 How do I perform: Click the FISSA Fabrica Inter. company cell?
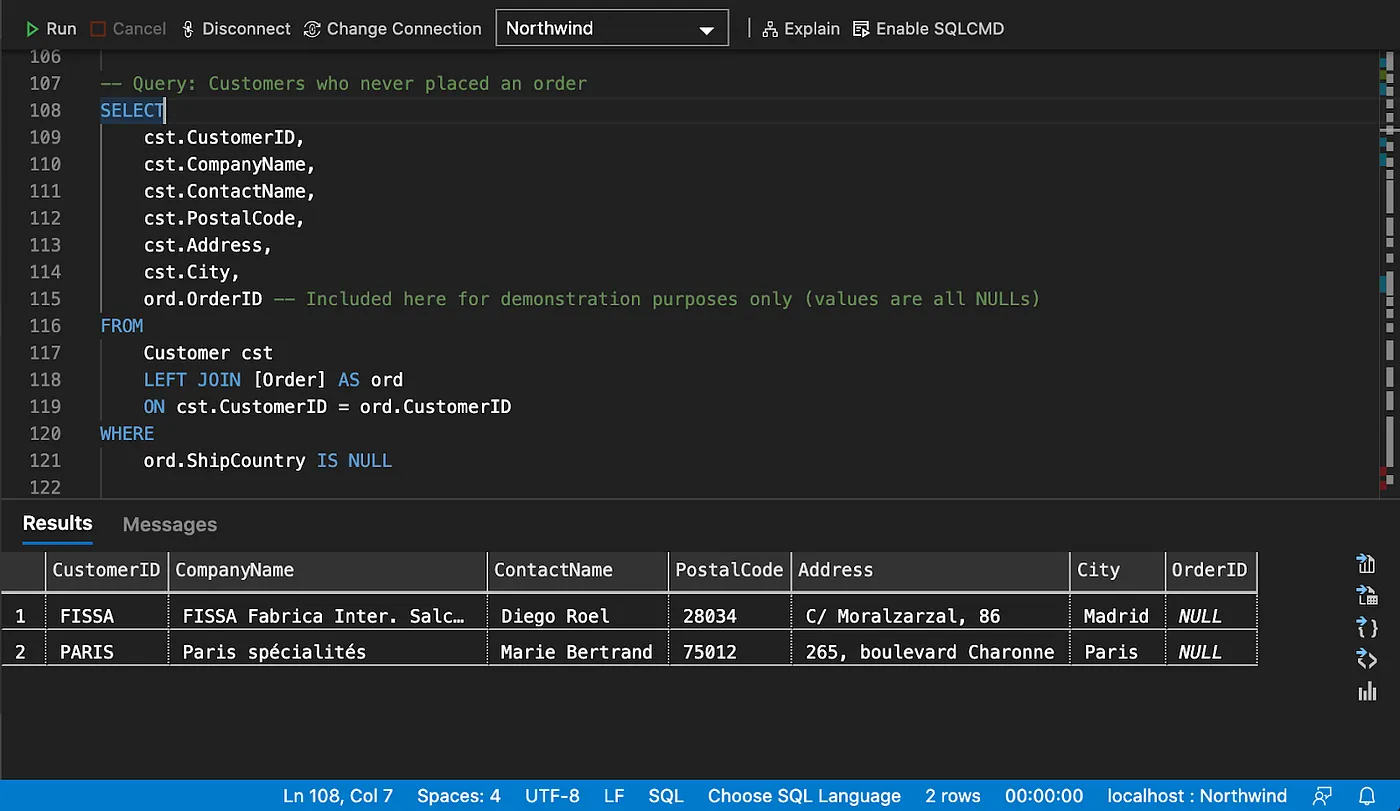(x=328, y=616)
